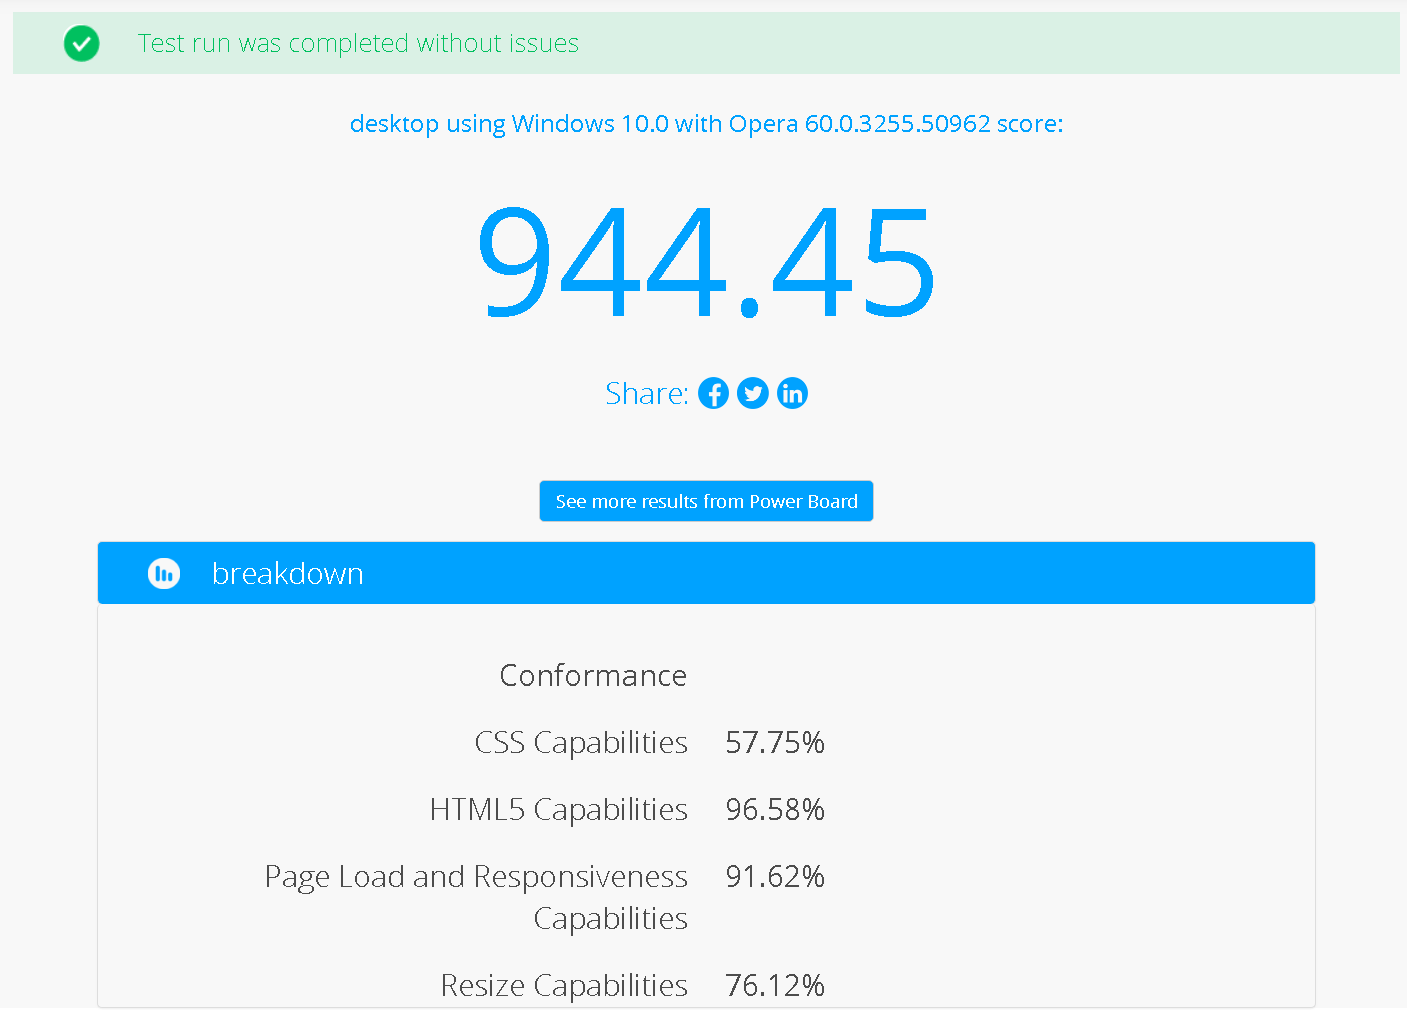Share score on Facebook icon

tap(713, 393)
